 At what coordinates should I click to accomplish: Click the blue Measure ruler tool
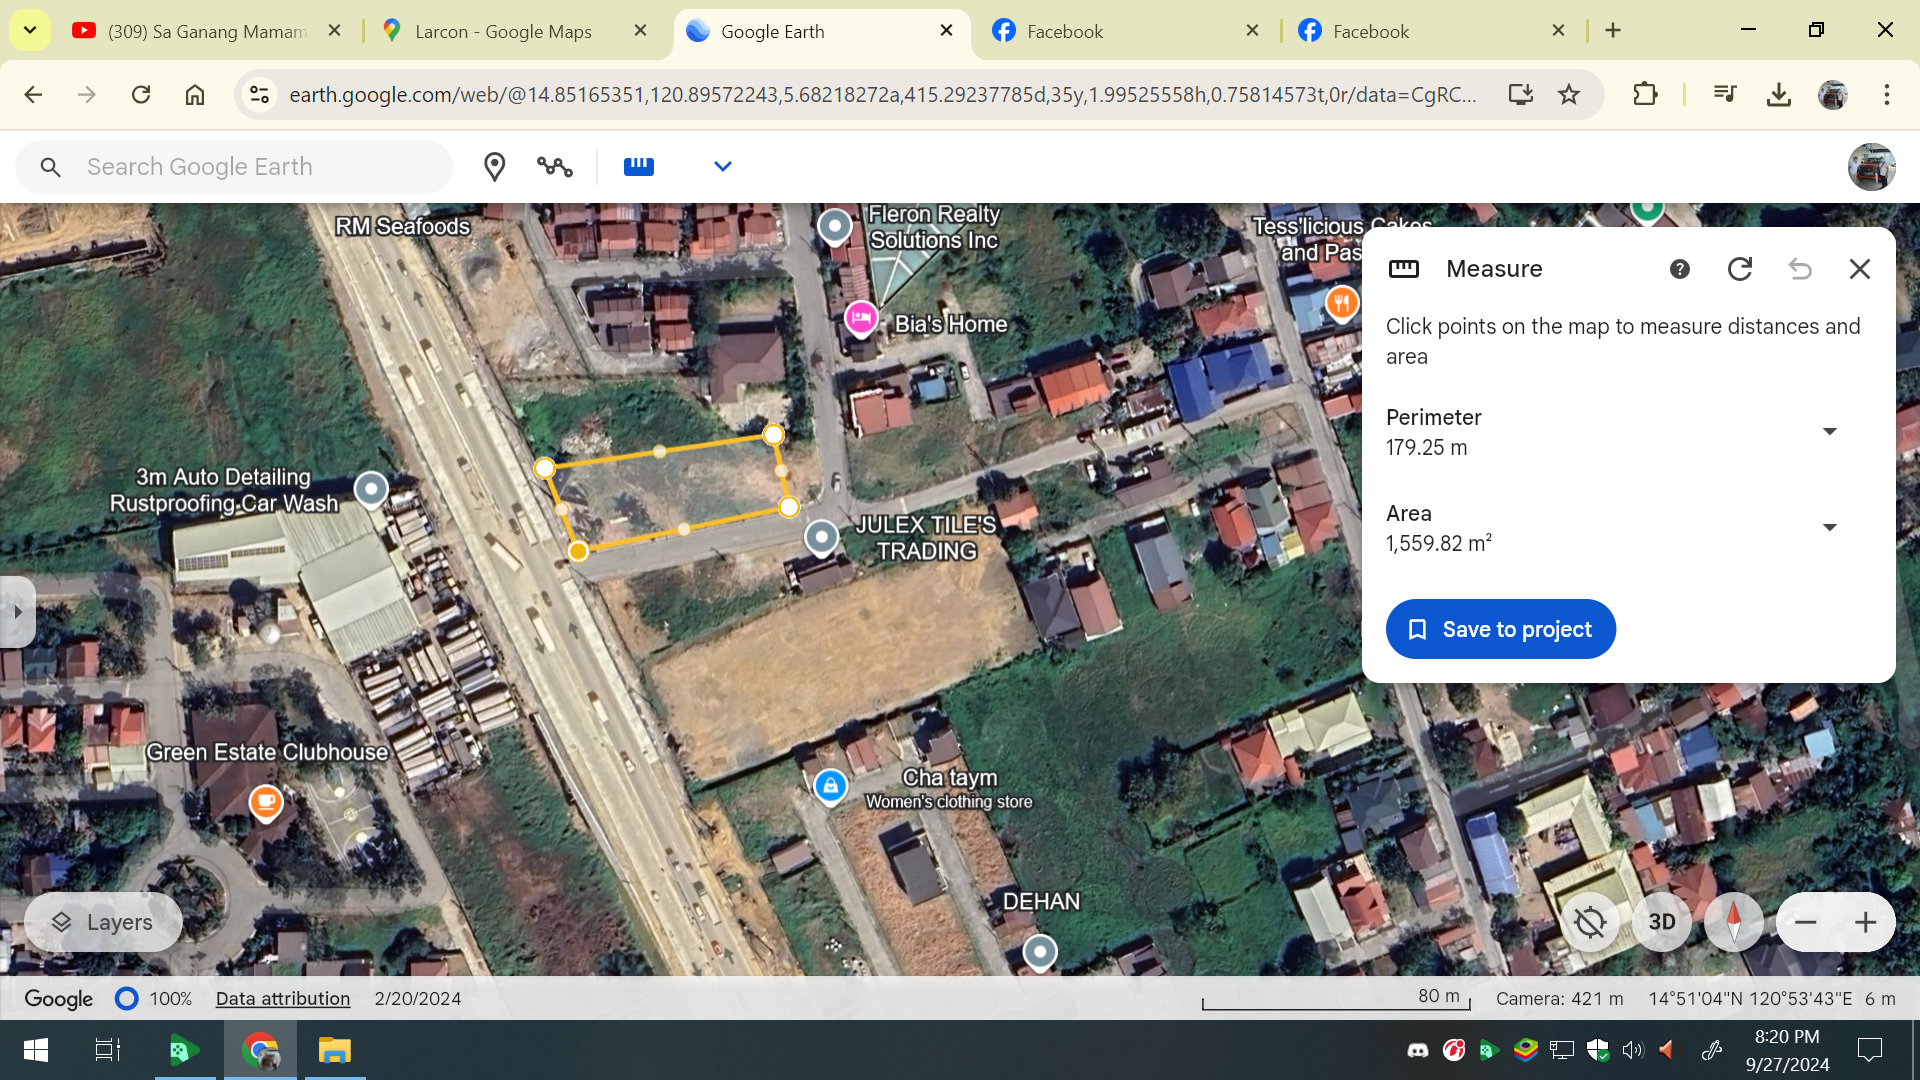point(639,167)
